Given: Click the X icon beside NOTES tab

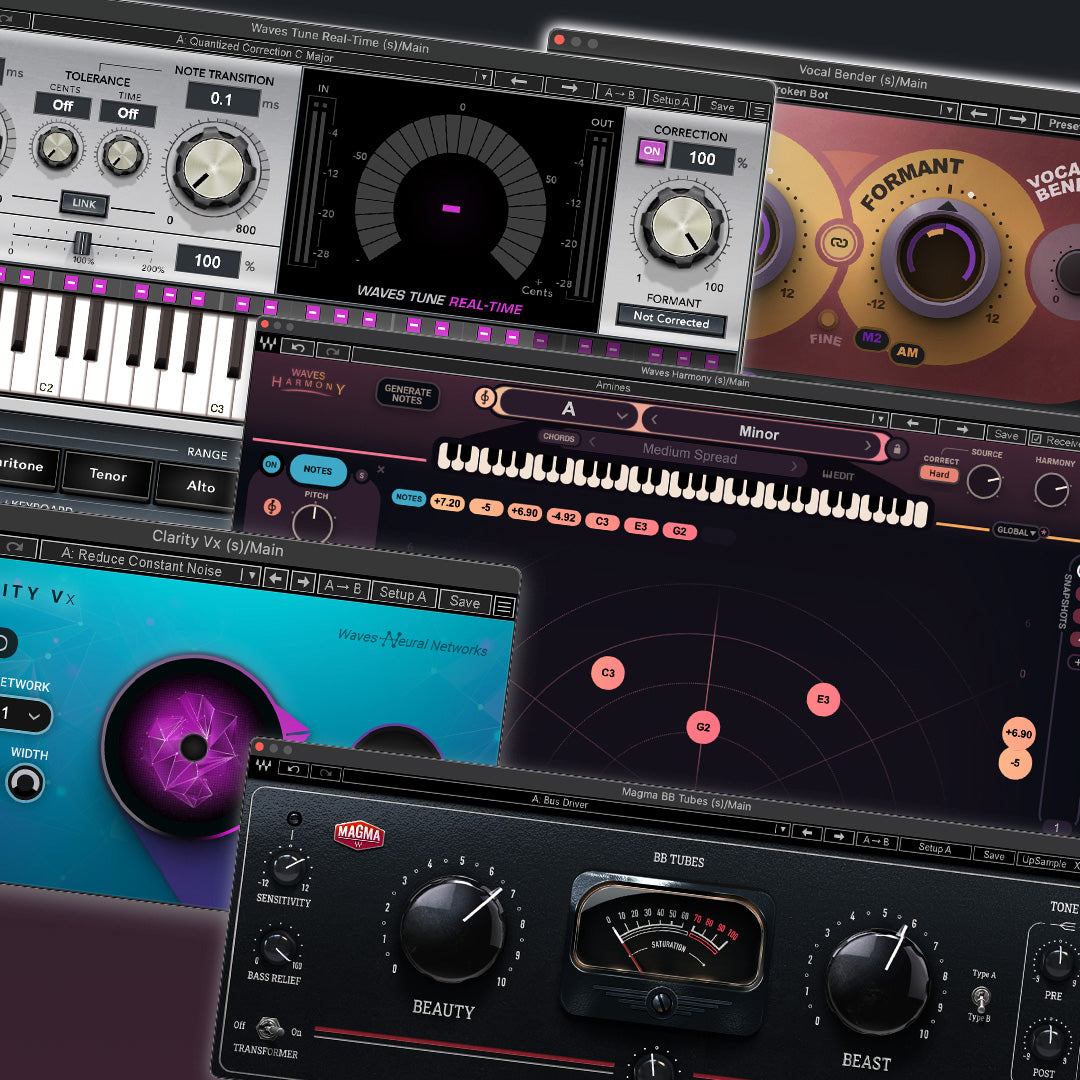Looking at the screenshot, I should pyautogui.click(x=381, y=469).
